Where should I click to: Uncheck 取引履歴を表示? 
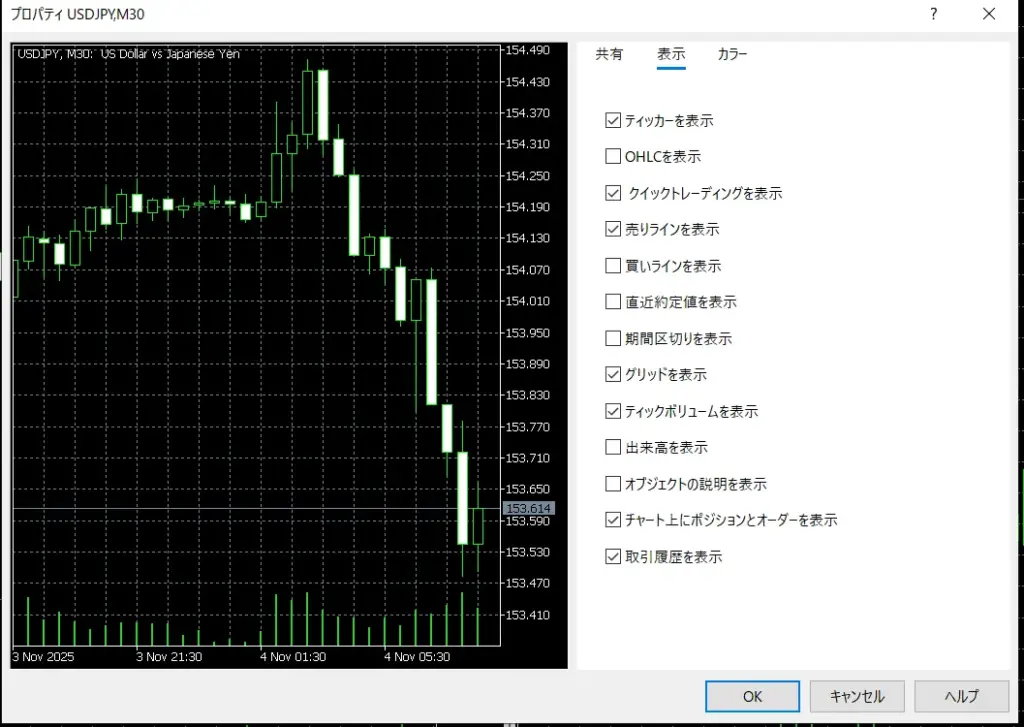tap(613, 556)
